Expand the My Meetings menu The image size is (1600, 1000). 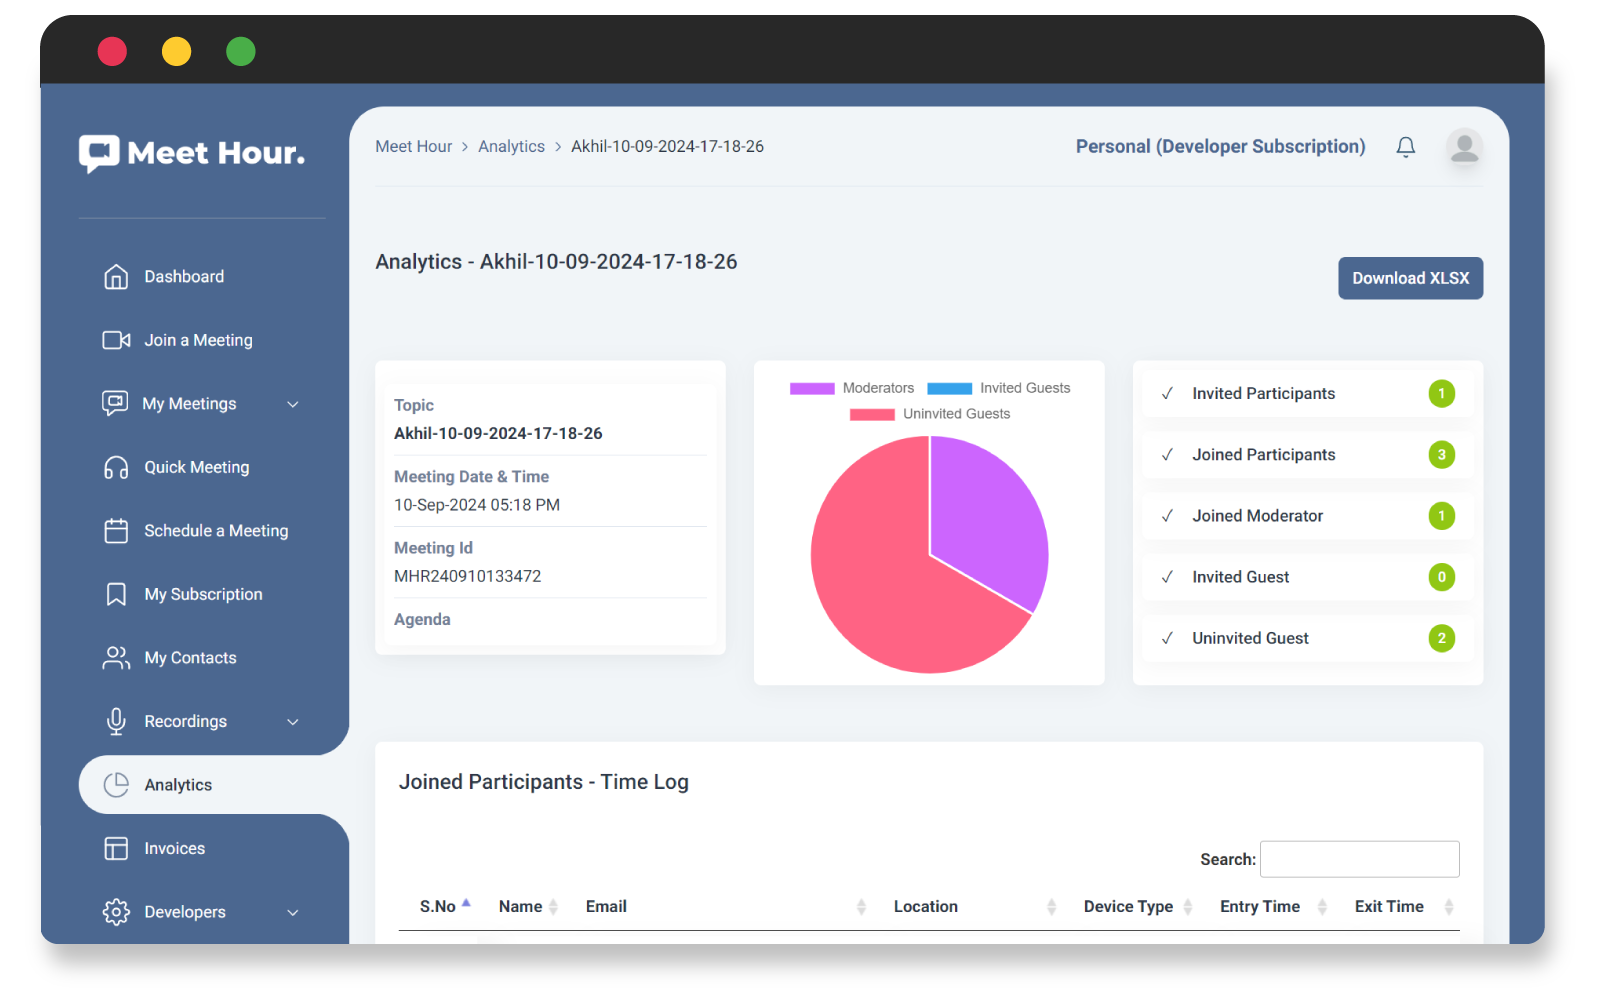pos(292,404)
